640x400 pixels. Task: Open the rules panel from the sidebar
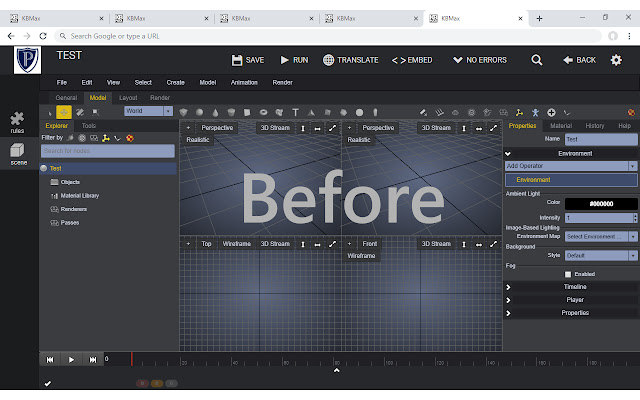[18, 122]
